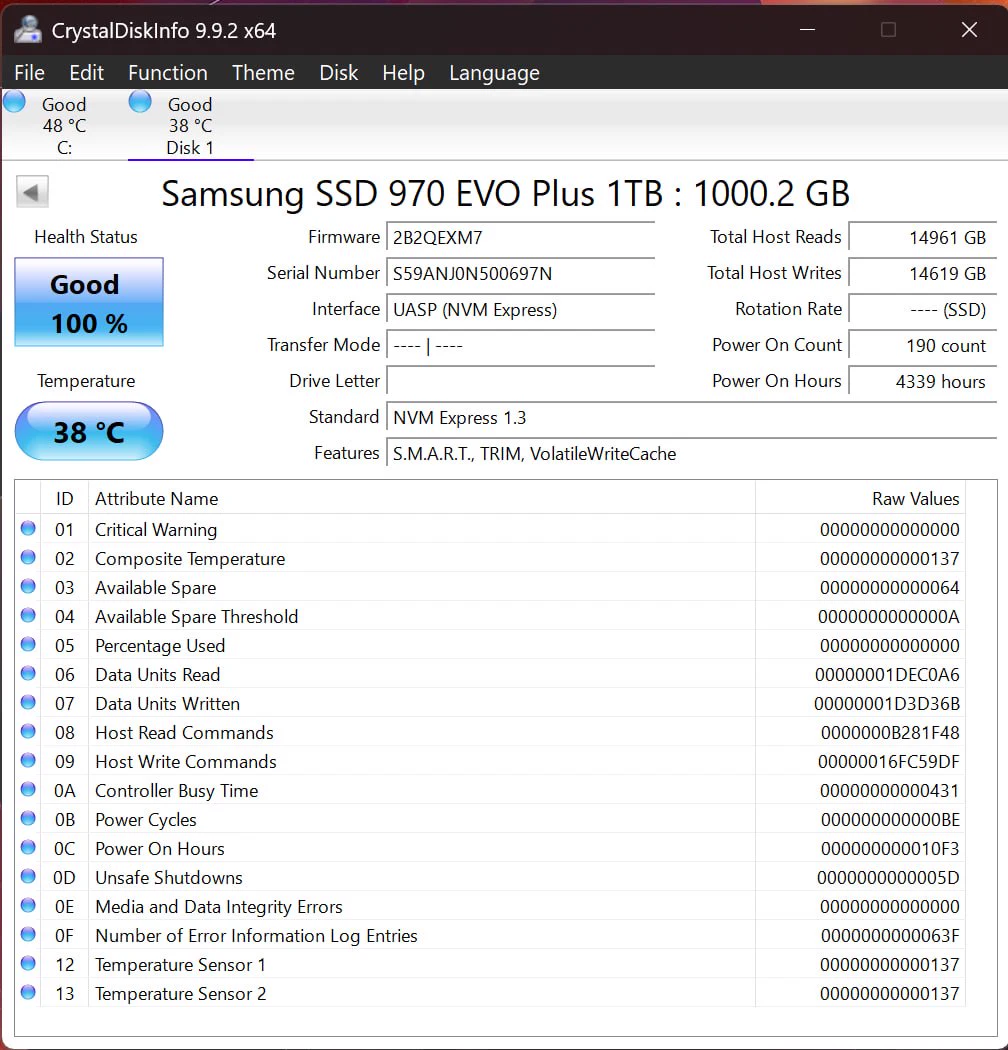The height and width of the screenshot is (1050, 1008).
Task: Go to previous disk with left arrow button
Action: coord(32,193)
